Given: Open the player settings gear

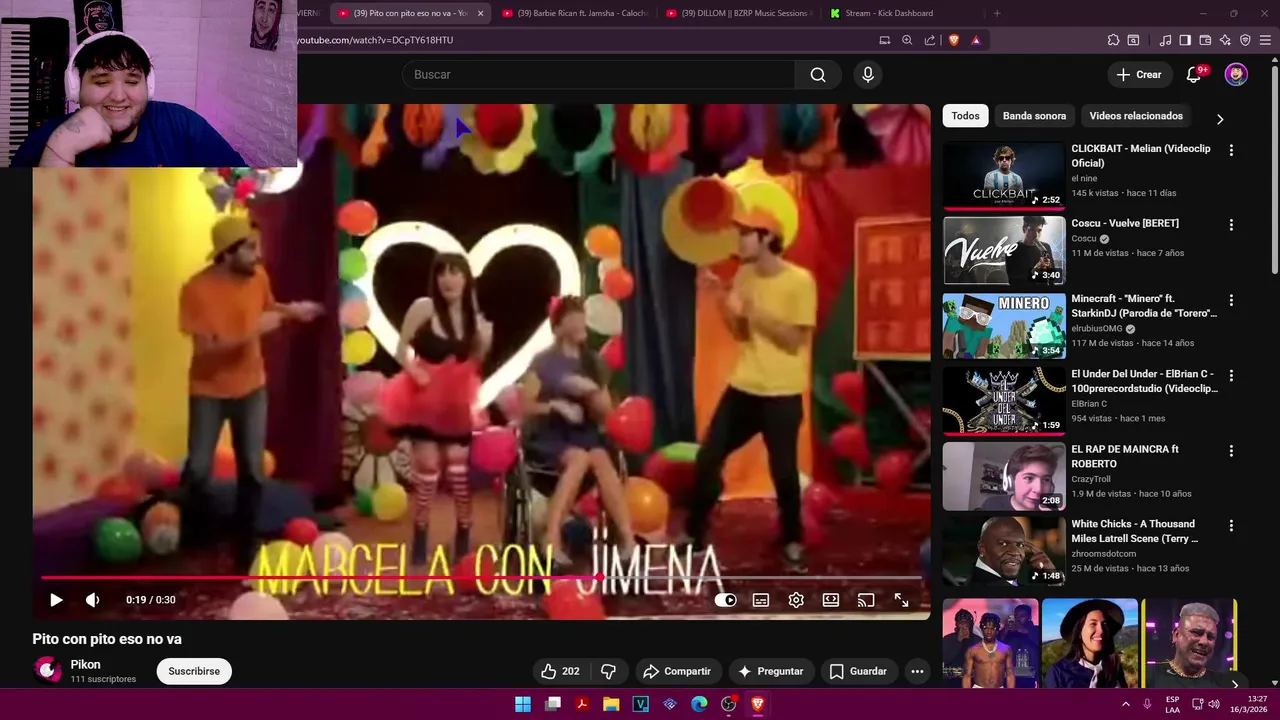Looking at the screenshot, I should click(796, 600).
